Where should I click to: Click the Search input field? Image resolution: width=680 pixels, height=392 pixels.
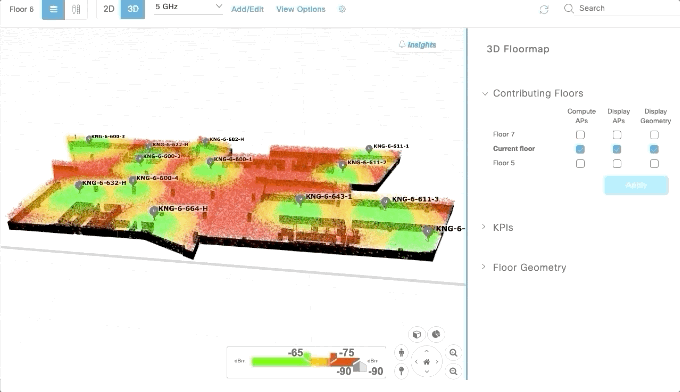tap(628, 8)
